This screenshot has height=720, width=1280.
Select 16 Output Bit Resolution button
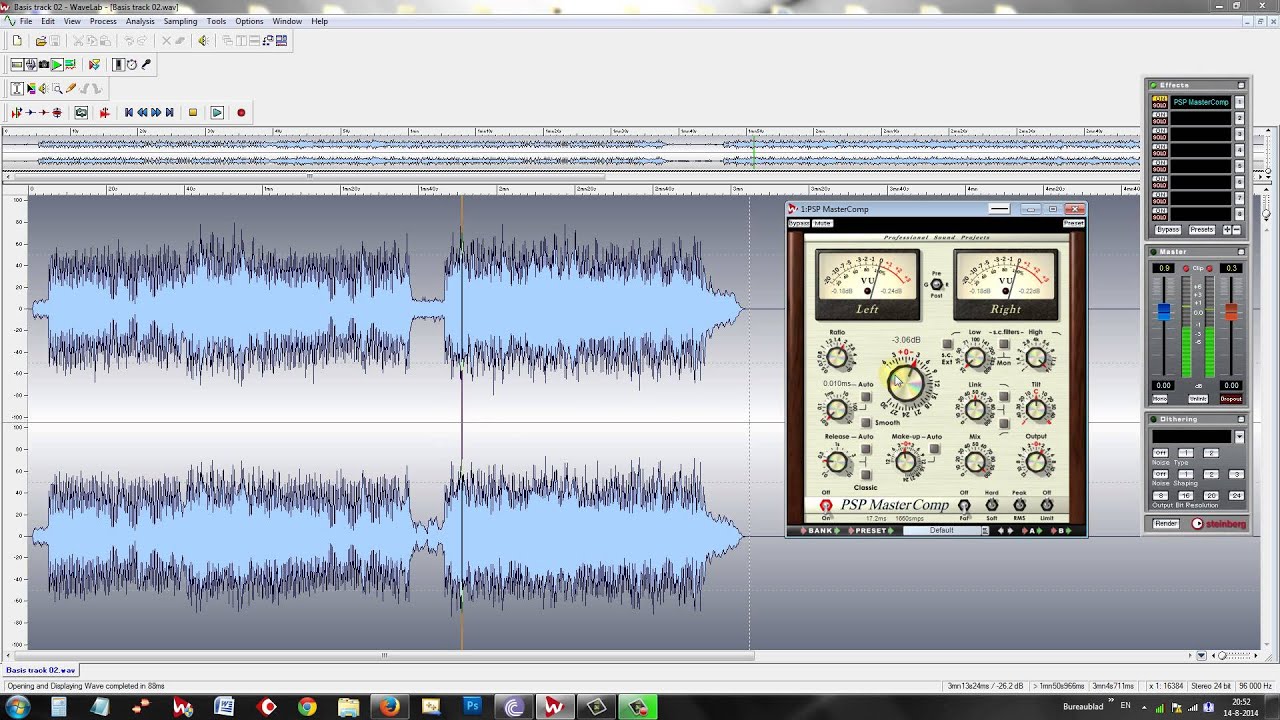click(1186, 496)
